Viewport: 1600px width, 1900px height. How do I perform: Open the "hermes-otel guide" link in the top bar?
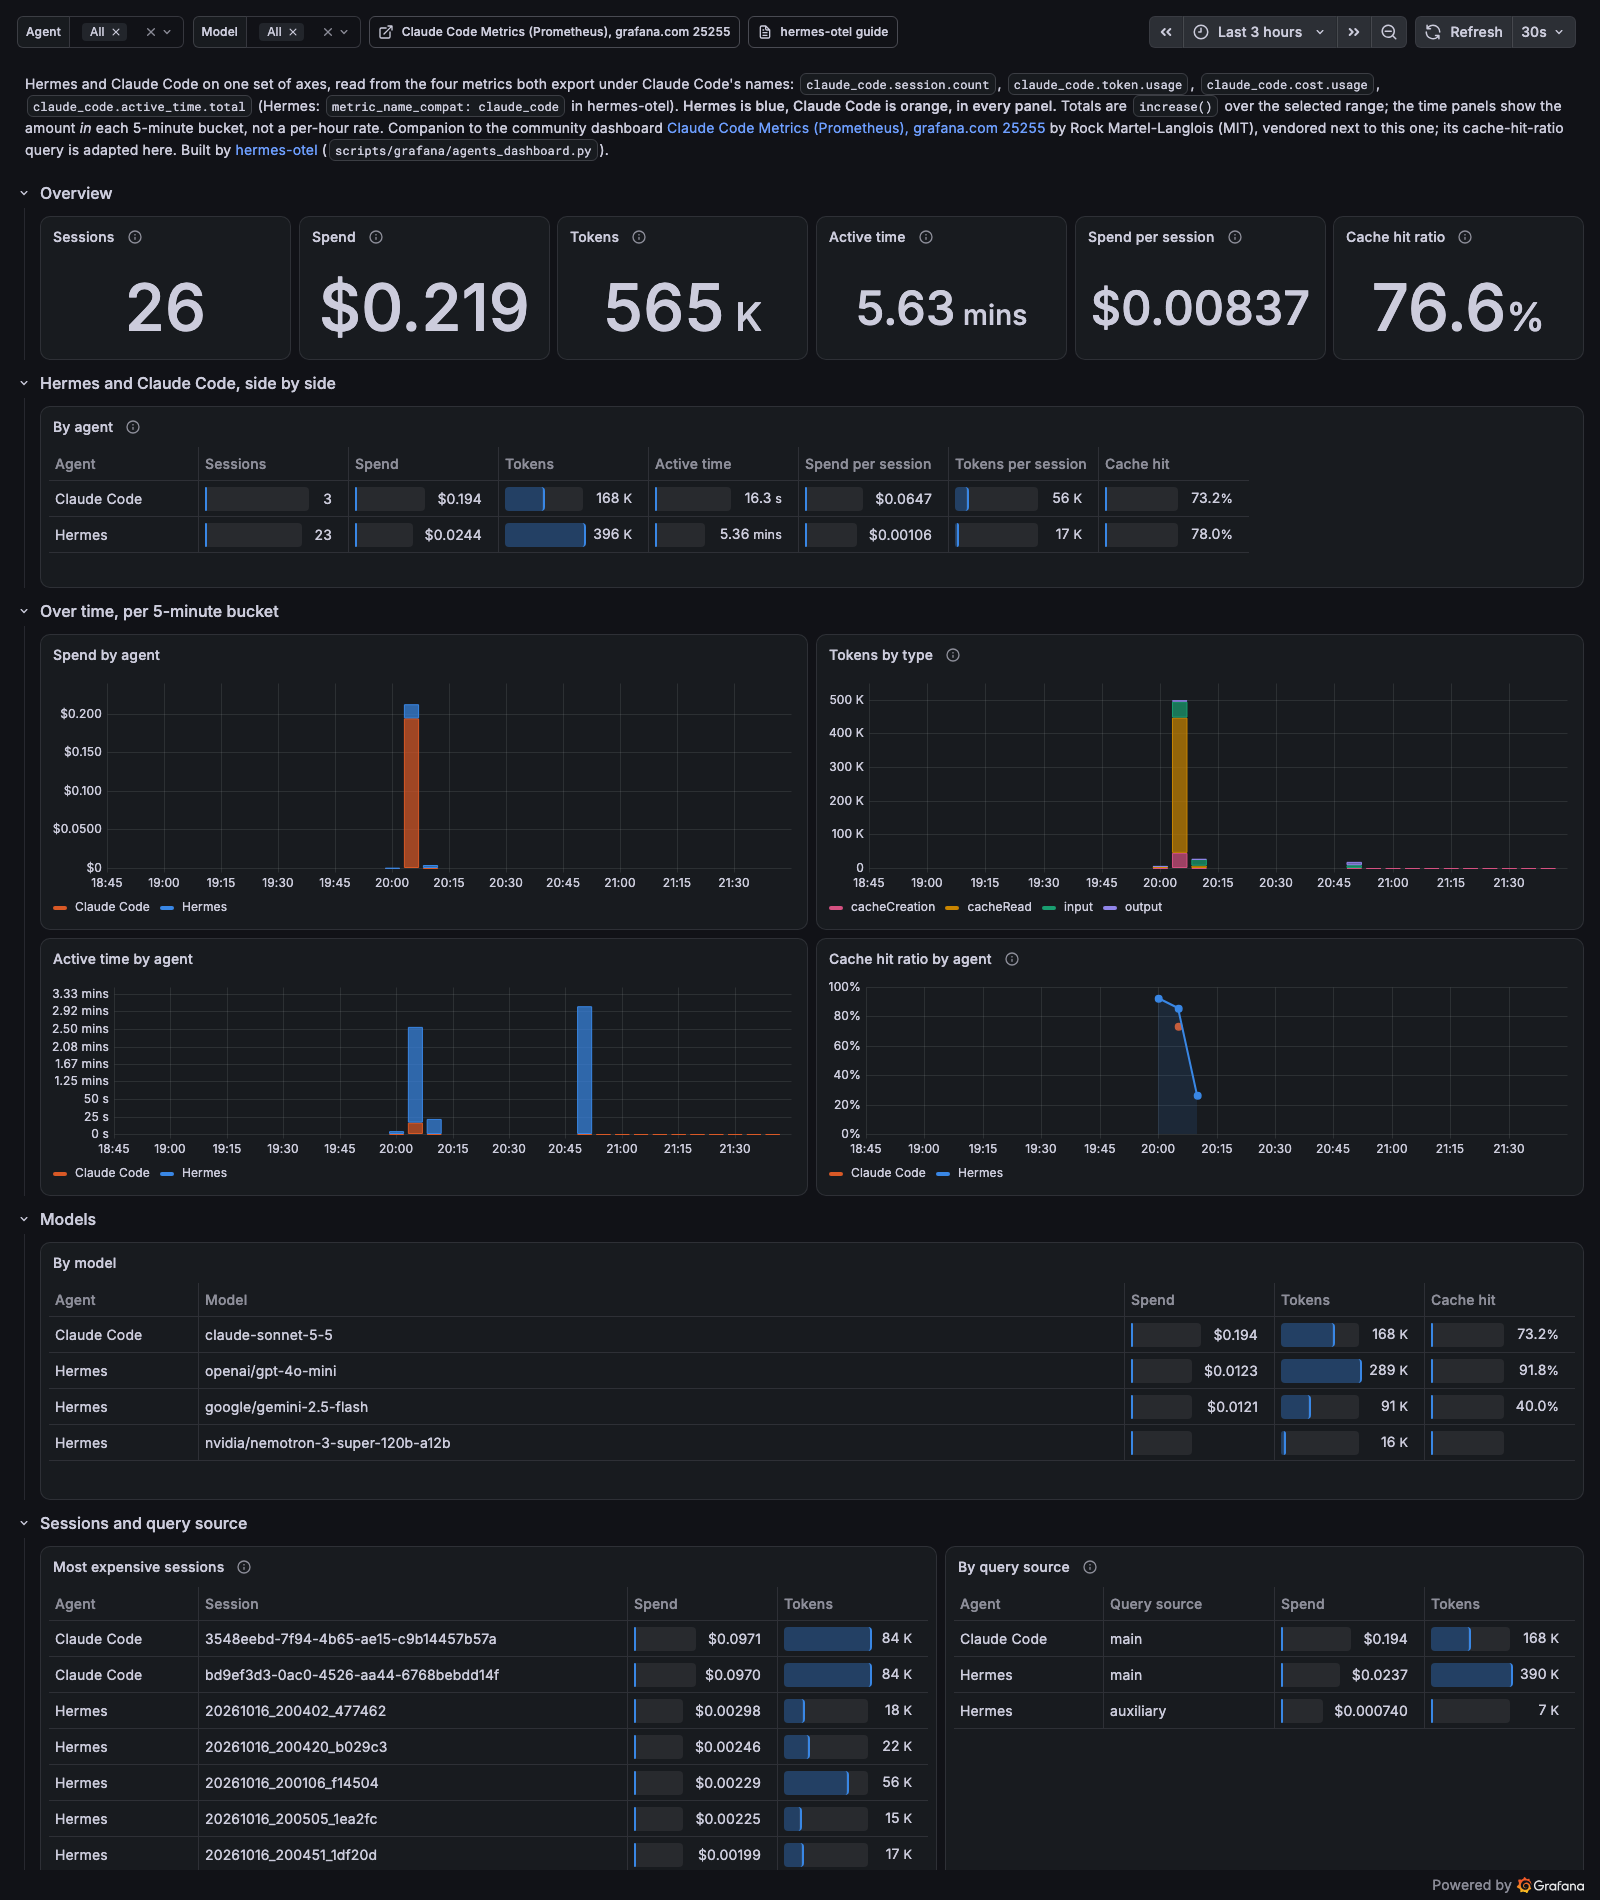(x=823, y=32)
